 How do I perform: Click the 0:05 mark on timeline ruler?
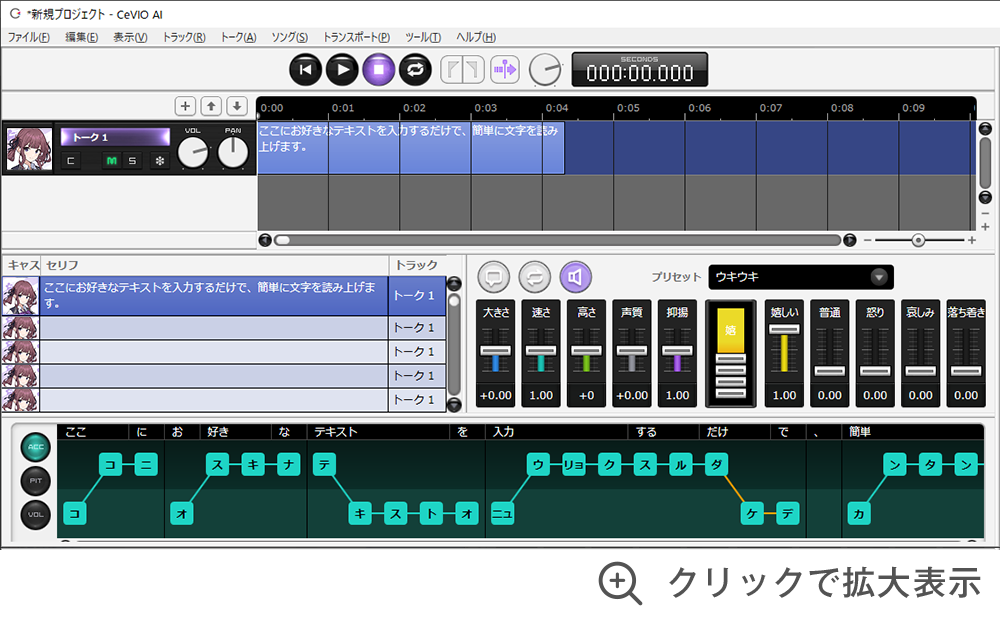coord(628,108)
